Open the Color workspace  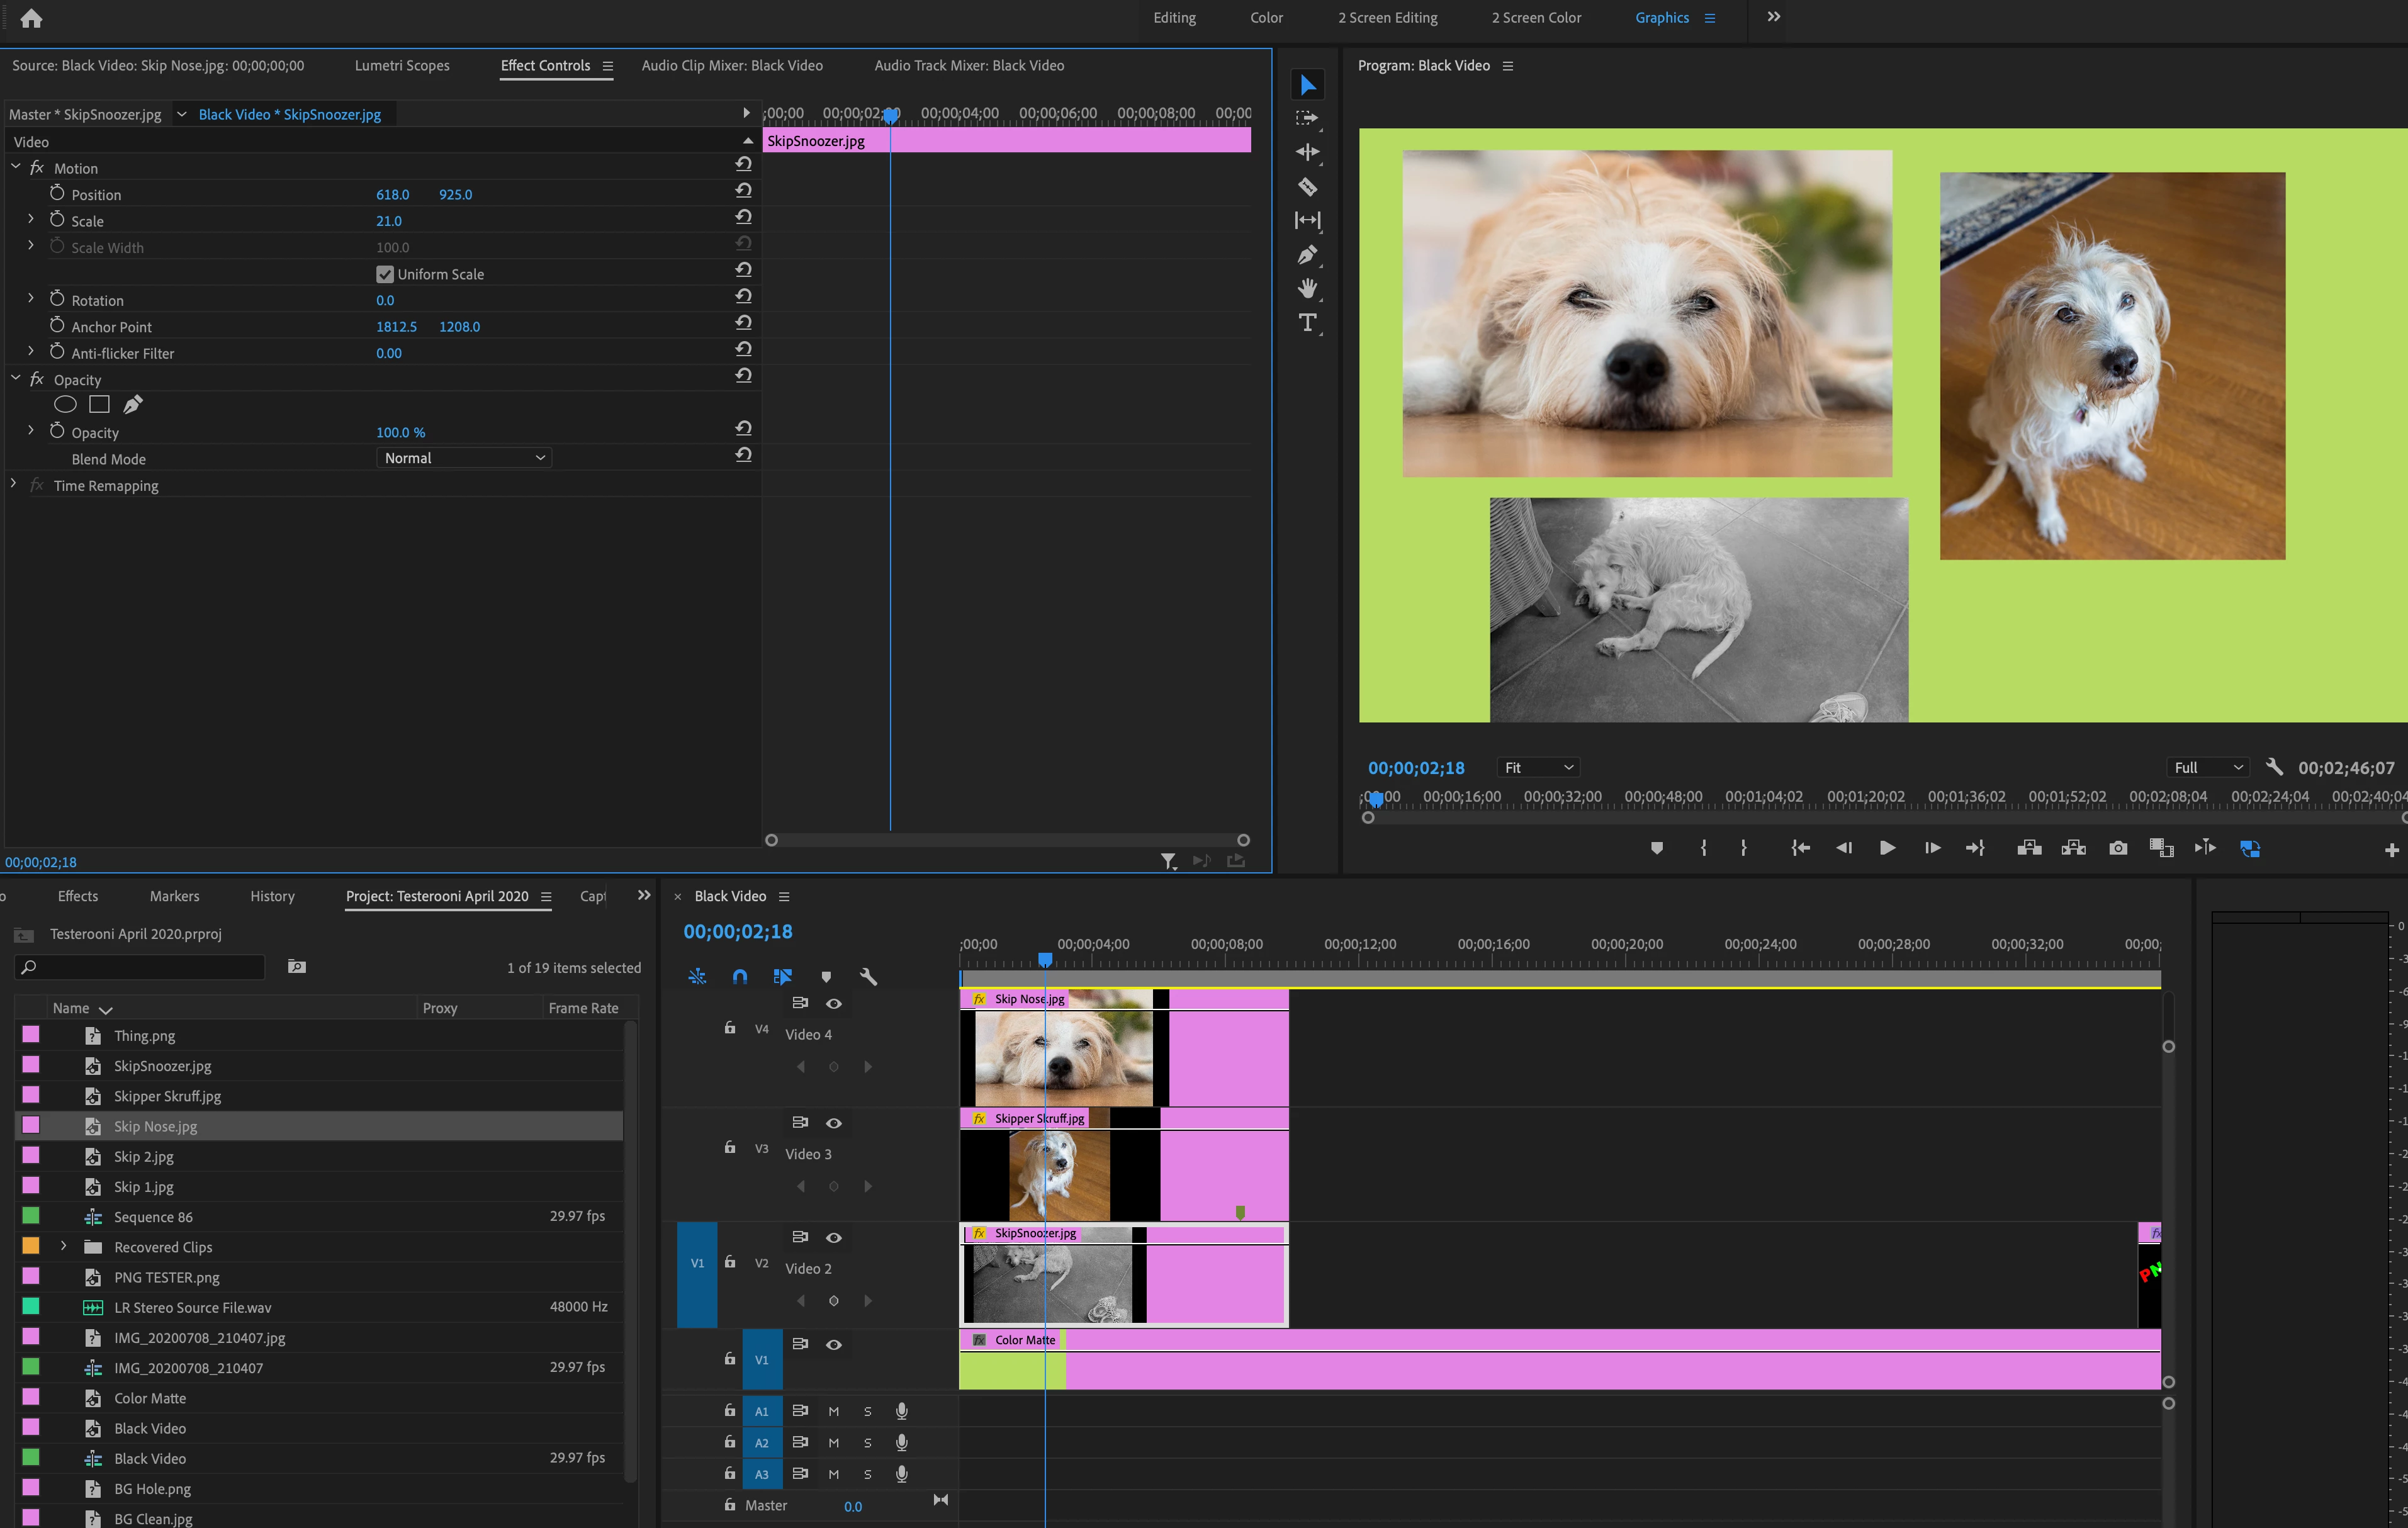[x=1266, y=18]
